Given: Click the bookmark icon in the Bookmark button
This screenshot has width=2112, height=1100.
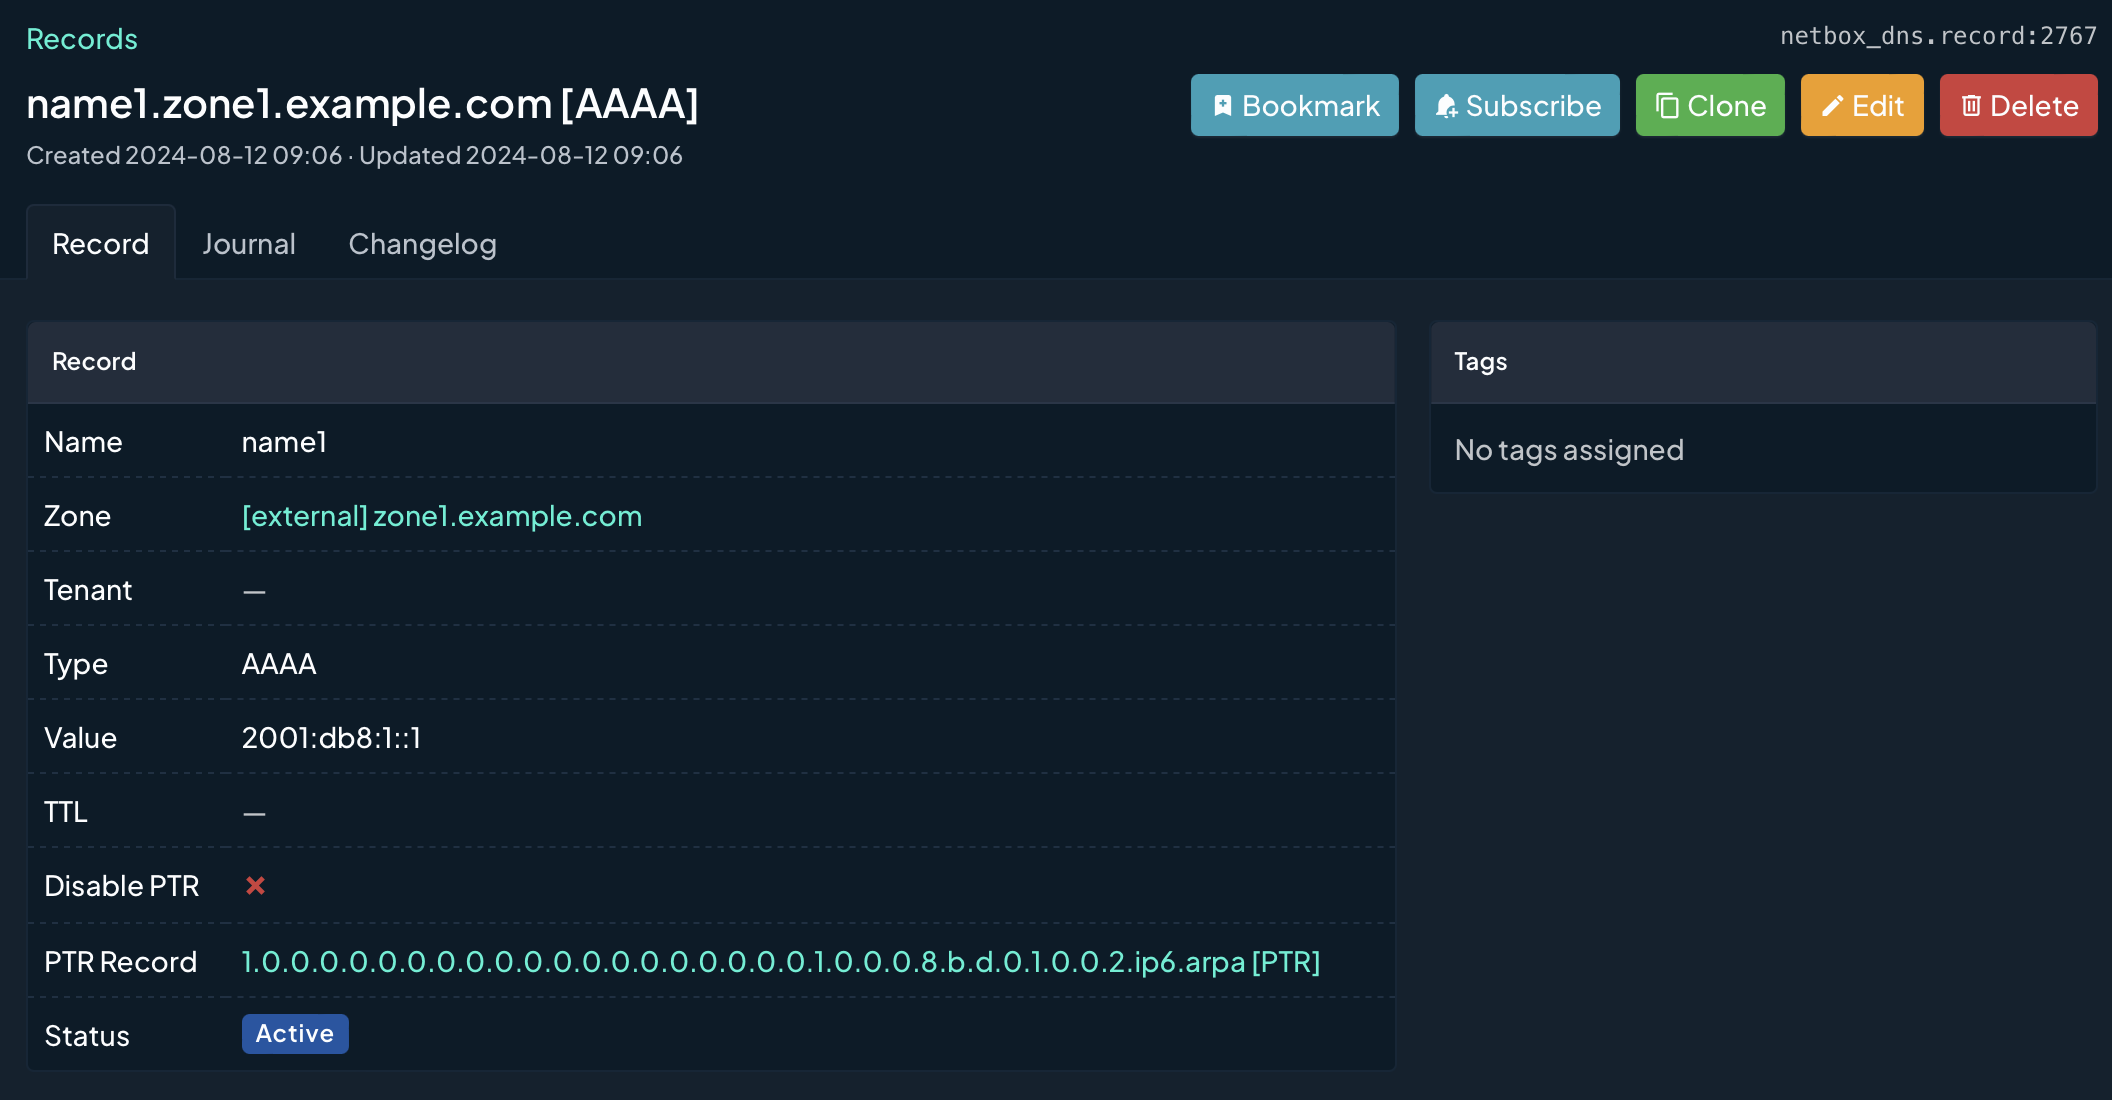Looking at the screenshot, I should pyautogui.click(x=1222, y=106).
